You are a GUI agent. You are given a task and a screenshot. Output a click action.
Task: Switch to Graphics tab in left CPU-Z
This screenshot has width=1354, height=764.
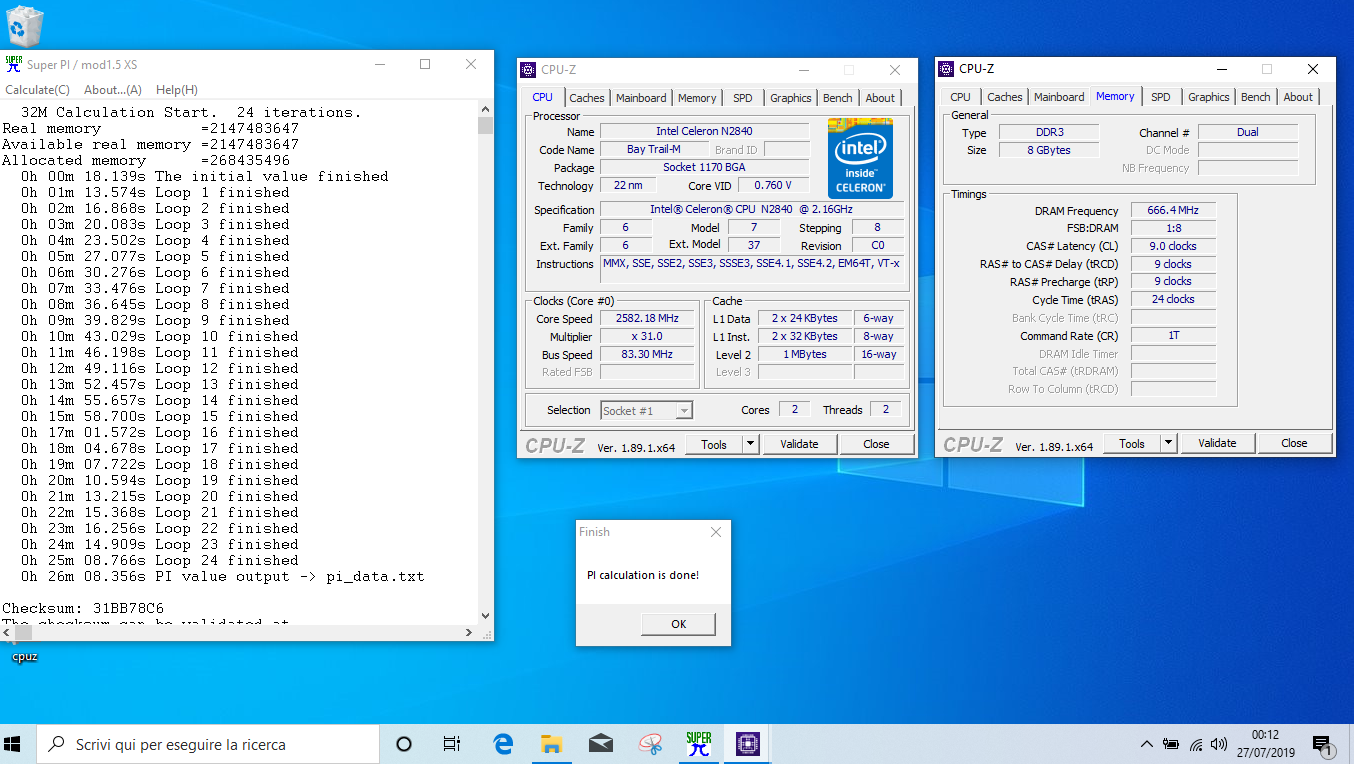(x=791, y=98)
